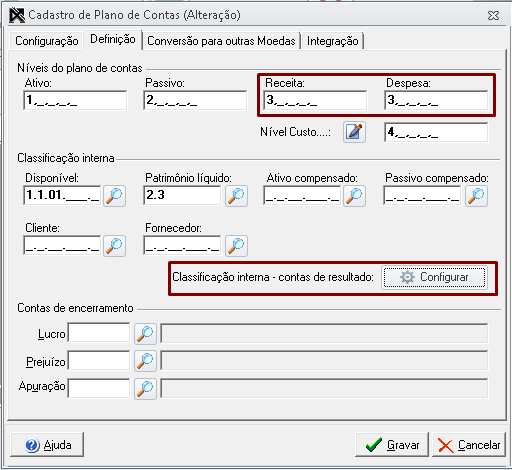Focus the Receita level input field

[315, 100]
